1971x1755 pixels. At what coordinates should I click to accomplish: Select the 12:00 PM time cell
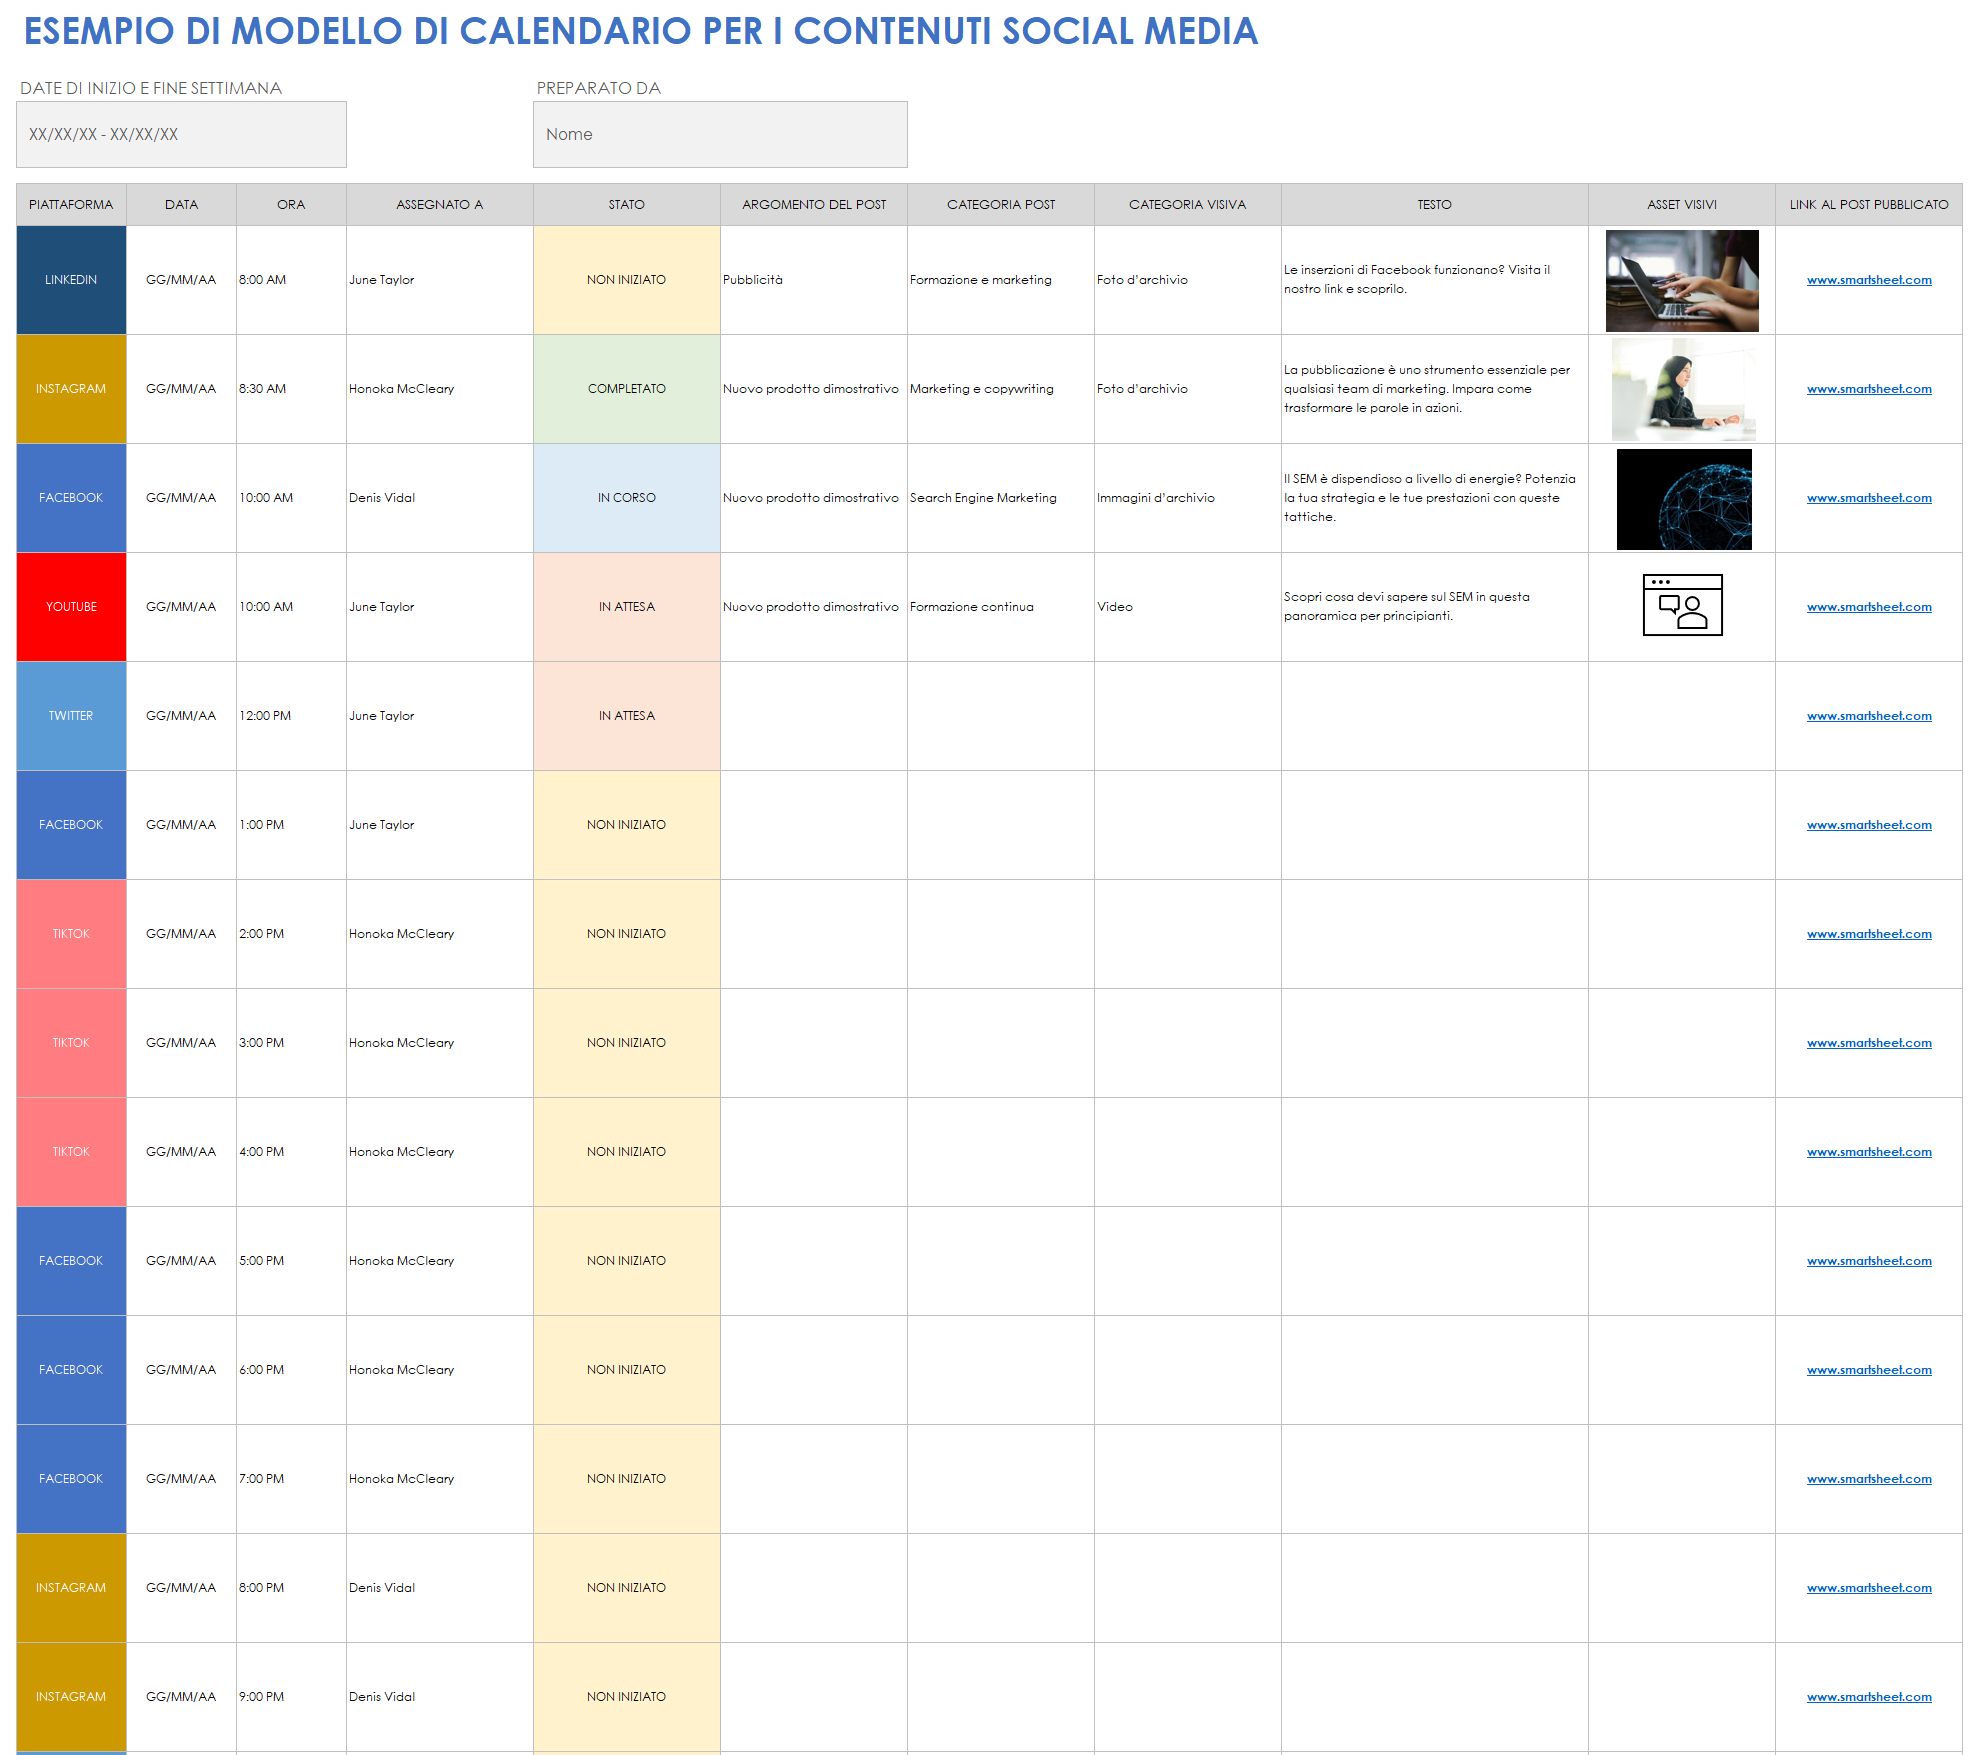click(291, 716)
